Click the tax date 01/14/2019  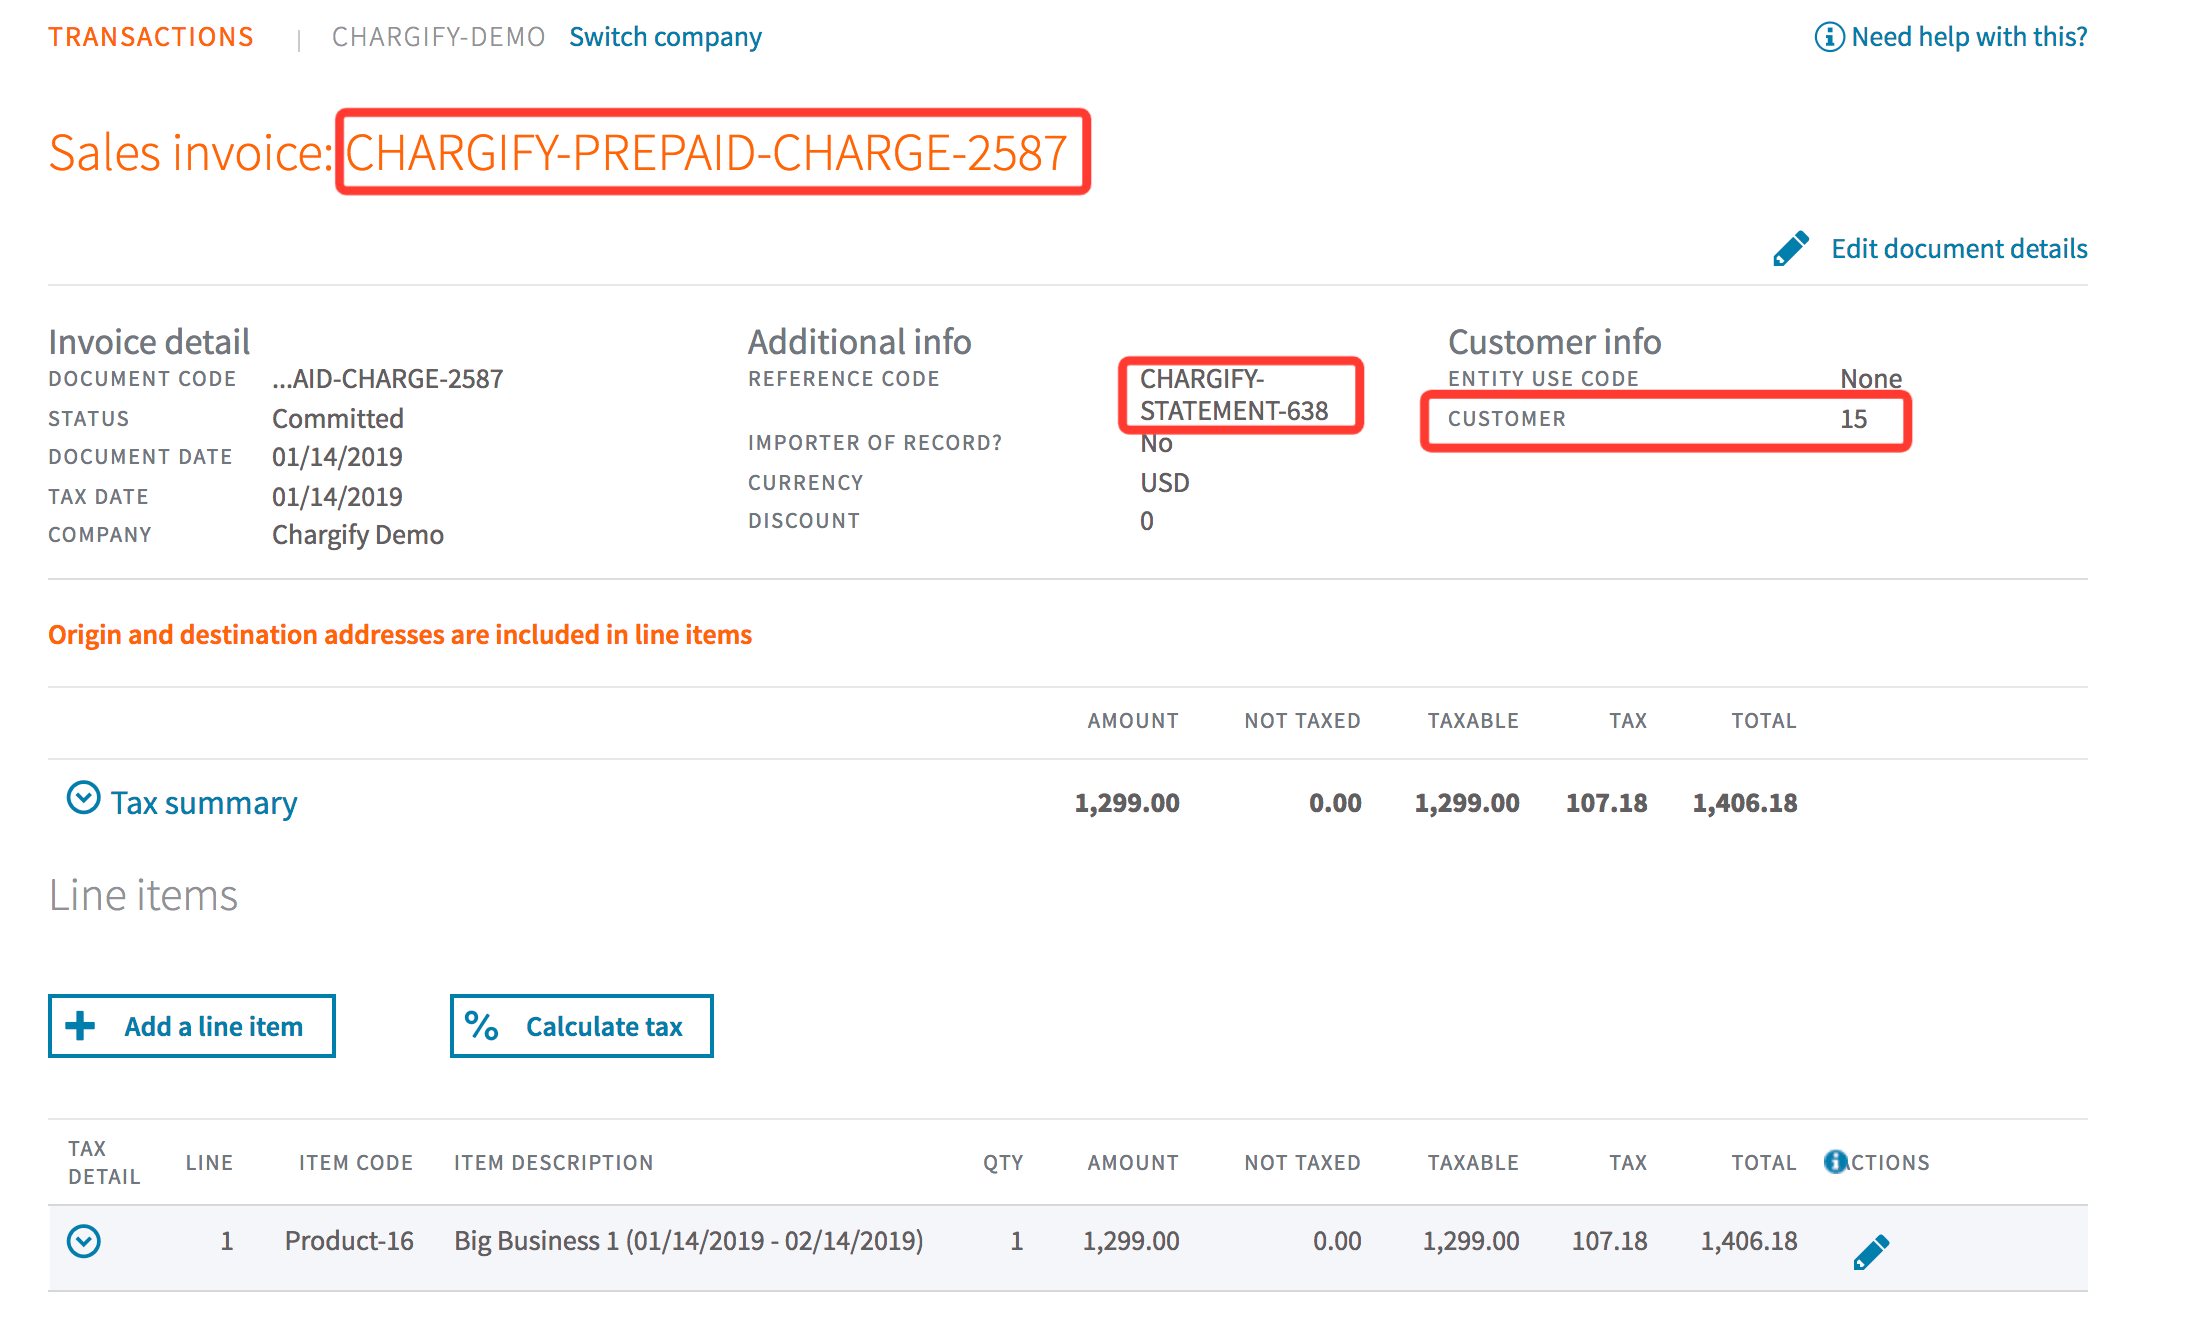click(337, 497)
